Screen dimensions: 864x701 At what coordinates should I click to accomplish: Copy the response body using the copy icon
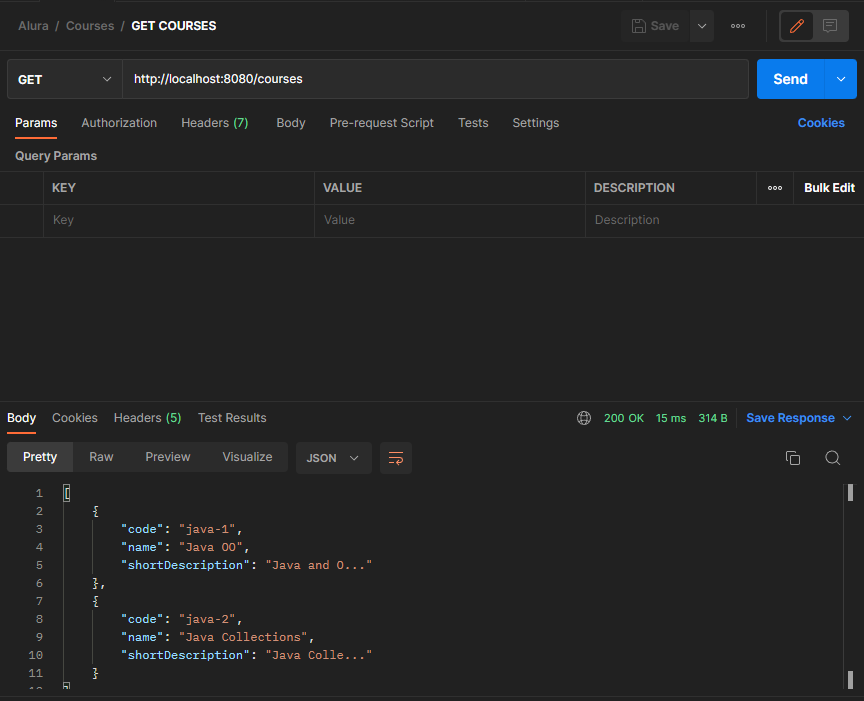(793, 457)
